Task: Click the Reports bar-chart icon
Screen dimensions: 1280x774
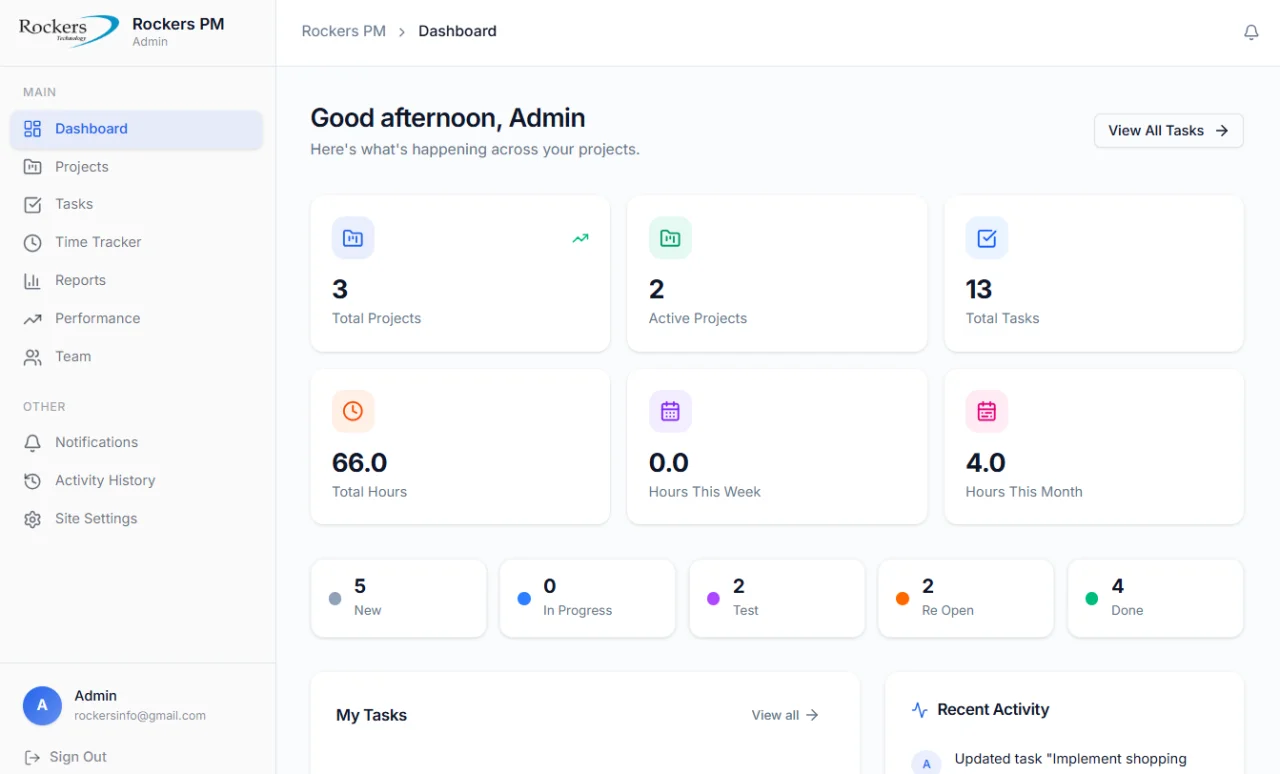Action: (x=33, y=281)
